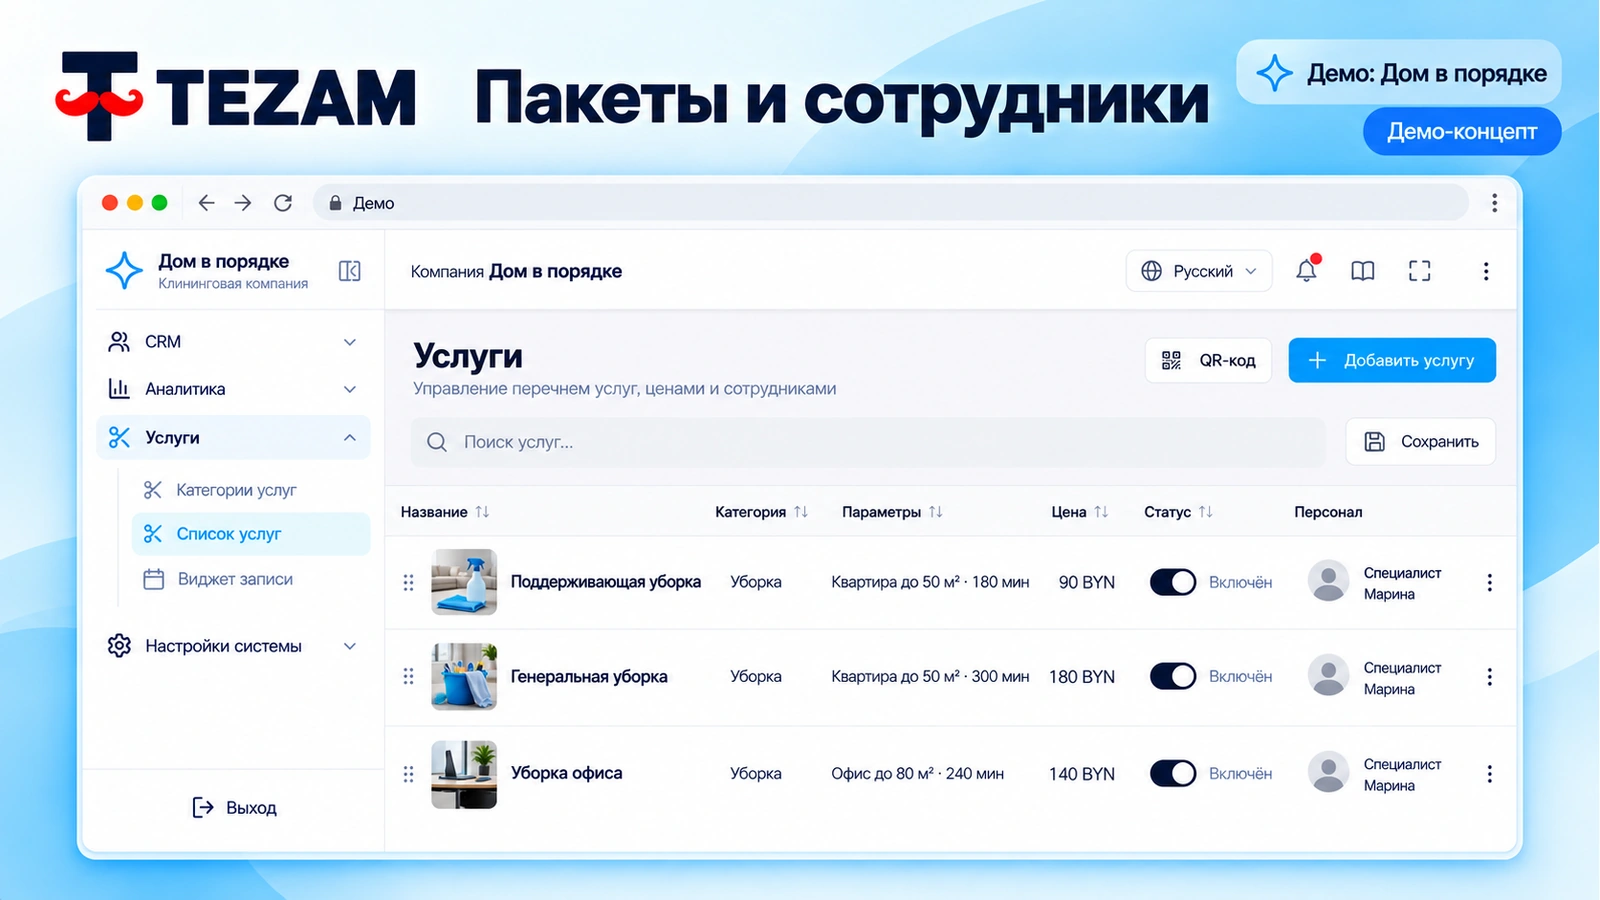This screenshot has height=900, width=1600.
Task: Enter fullscreen mode icon
Action: tap(1419, 271)
